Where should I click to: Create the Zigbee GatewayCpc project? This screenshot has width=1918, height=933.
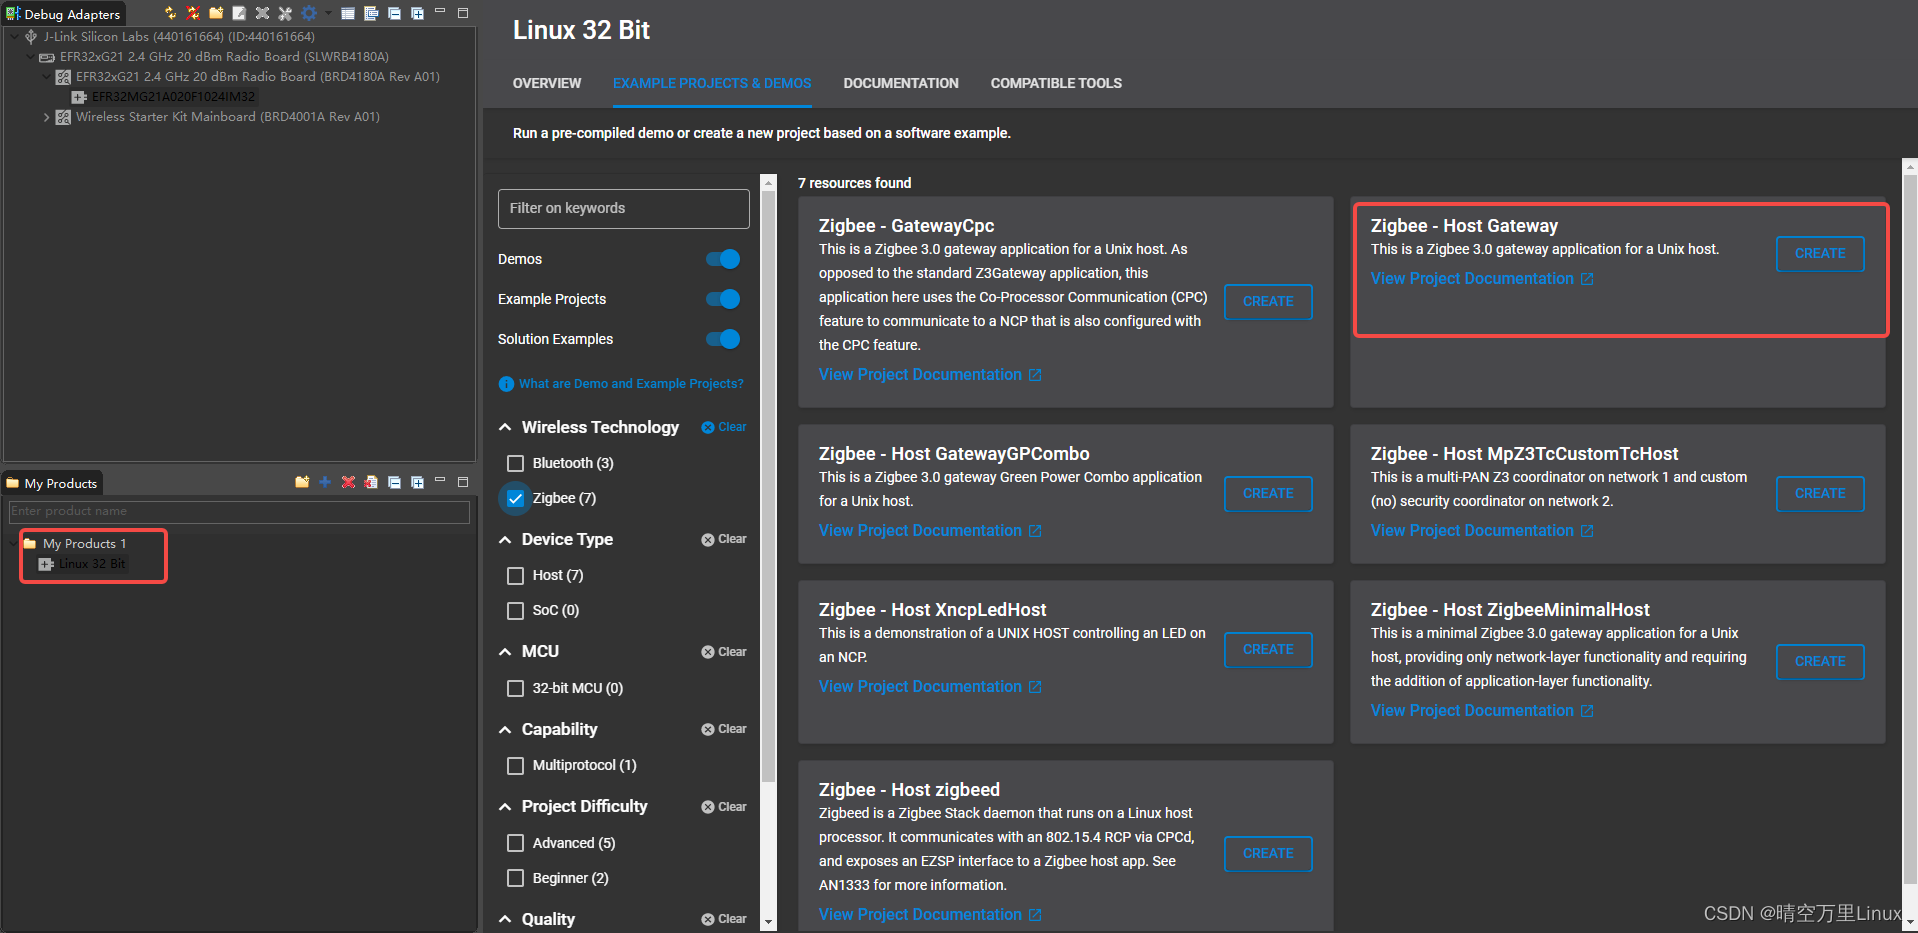[x=1268, y=301]
